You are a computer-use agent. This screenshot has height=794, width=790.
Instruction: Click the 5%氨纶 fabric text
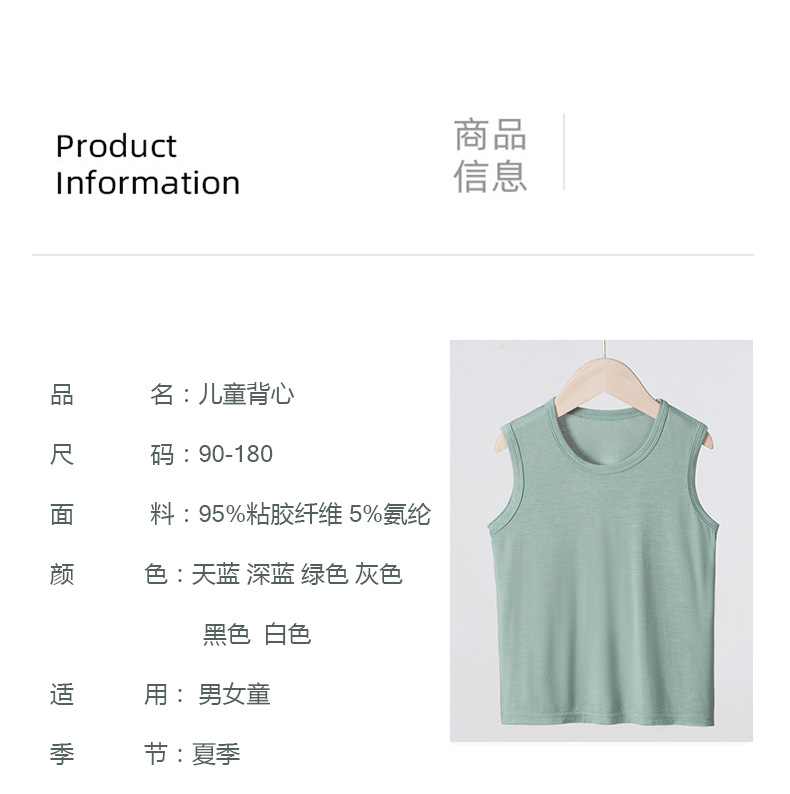pos(390,514)
